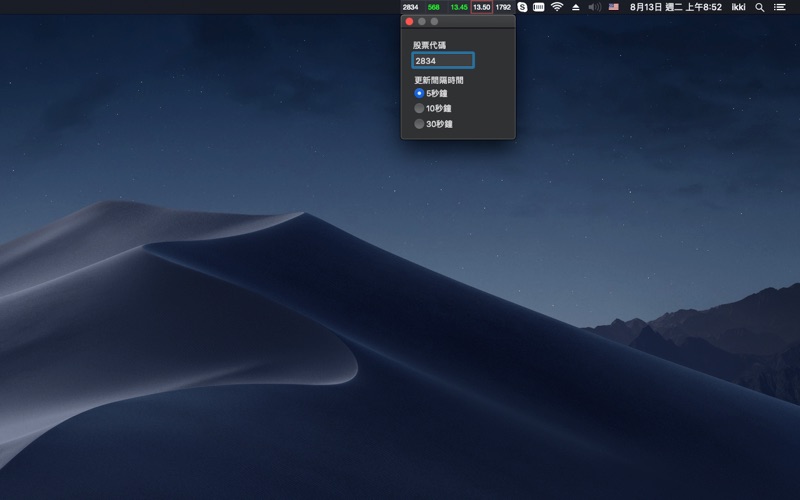Open the US flag input source menu
The image size is (800, 500).
pyautogui.click(x=613, y=7)
